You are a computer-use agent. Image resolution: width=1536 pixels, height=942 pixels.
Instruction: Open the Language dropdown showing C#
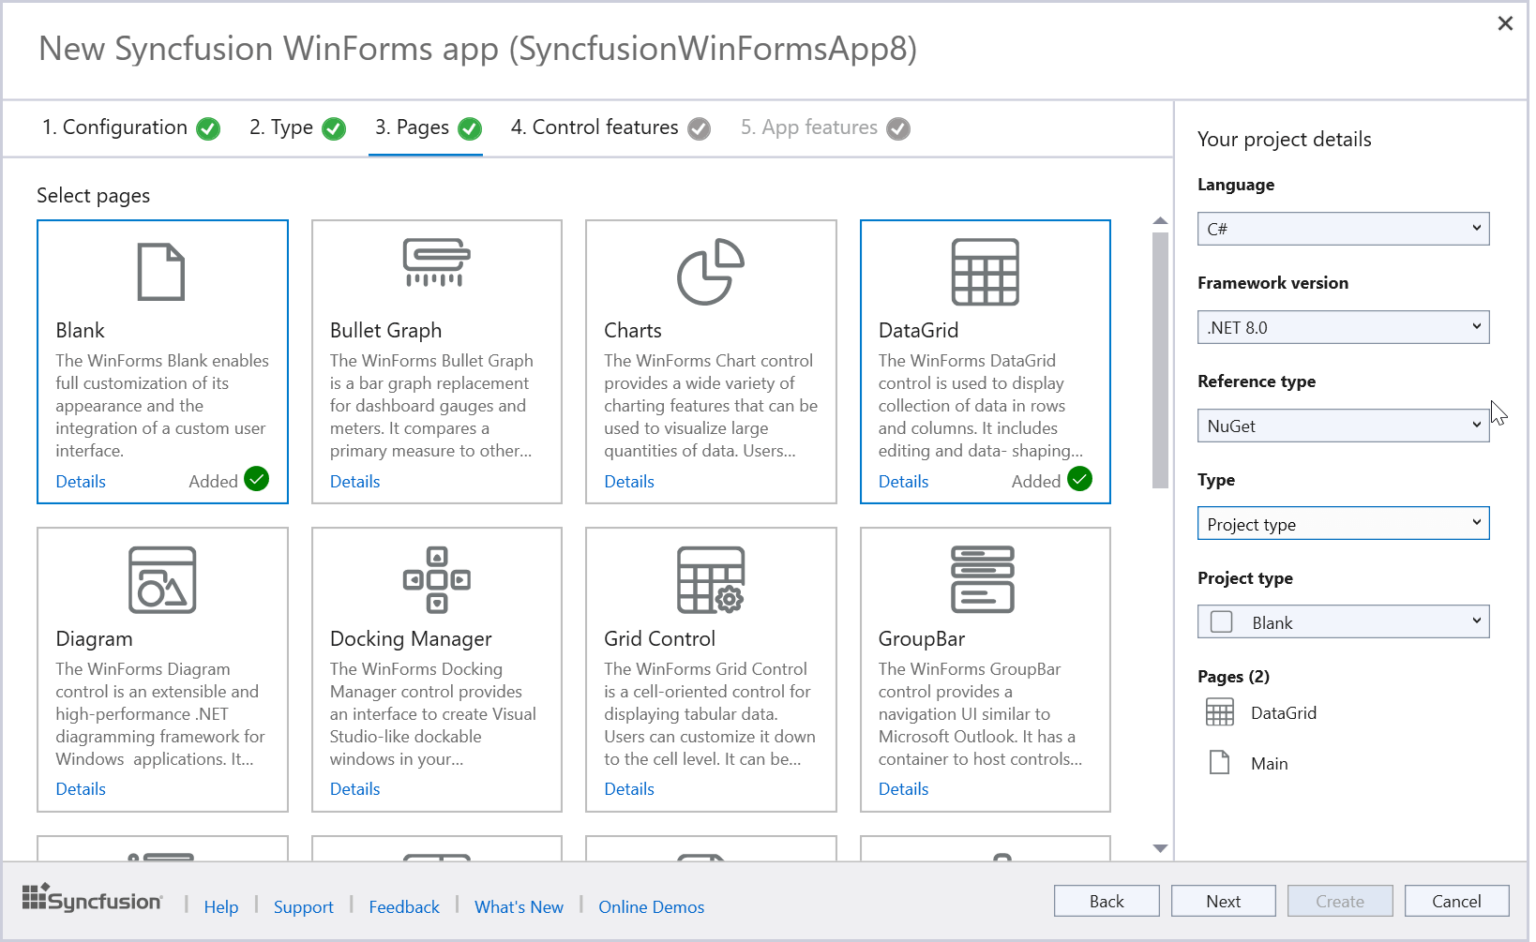(x=1343, y=228)
